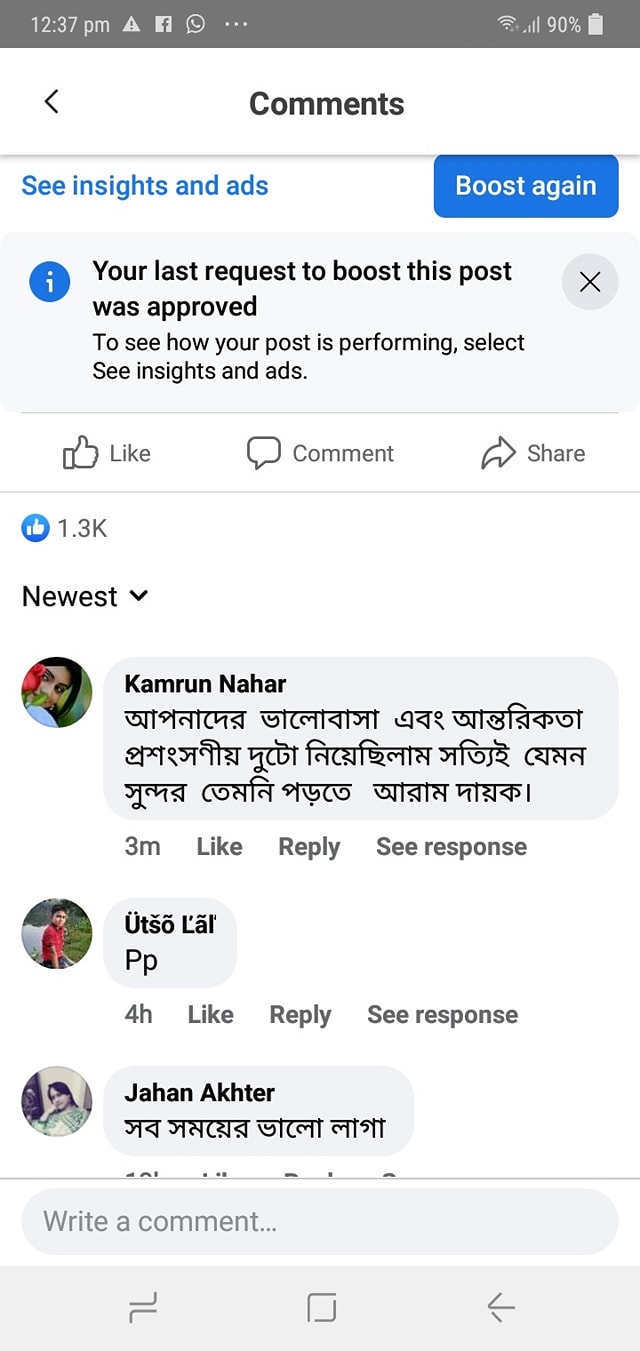Viewport: 640px width, 1351px height.
Task: Tap the back arrow in Comments header
Action: tap(52, 102)
